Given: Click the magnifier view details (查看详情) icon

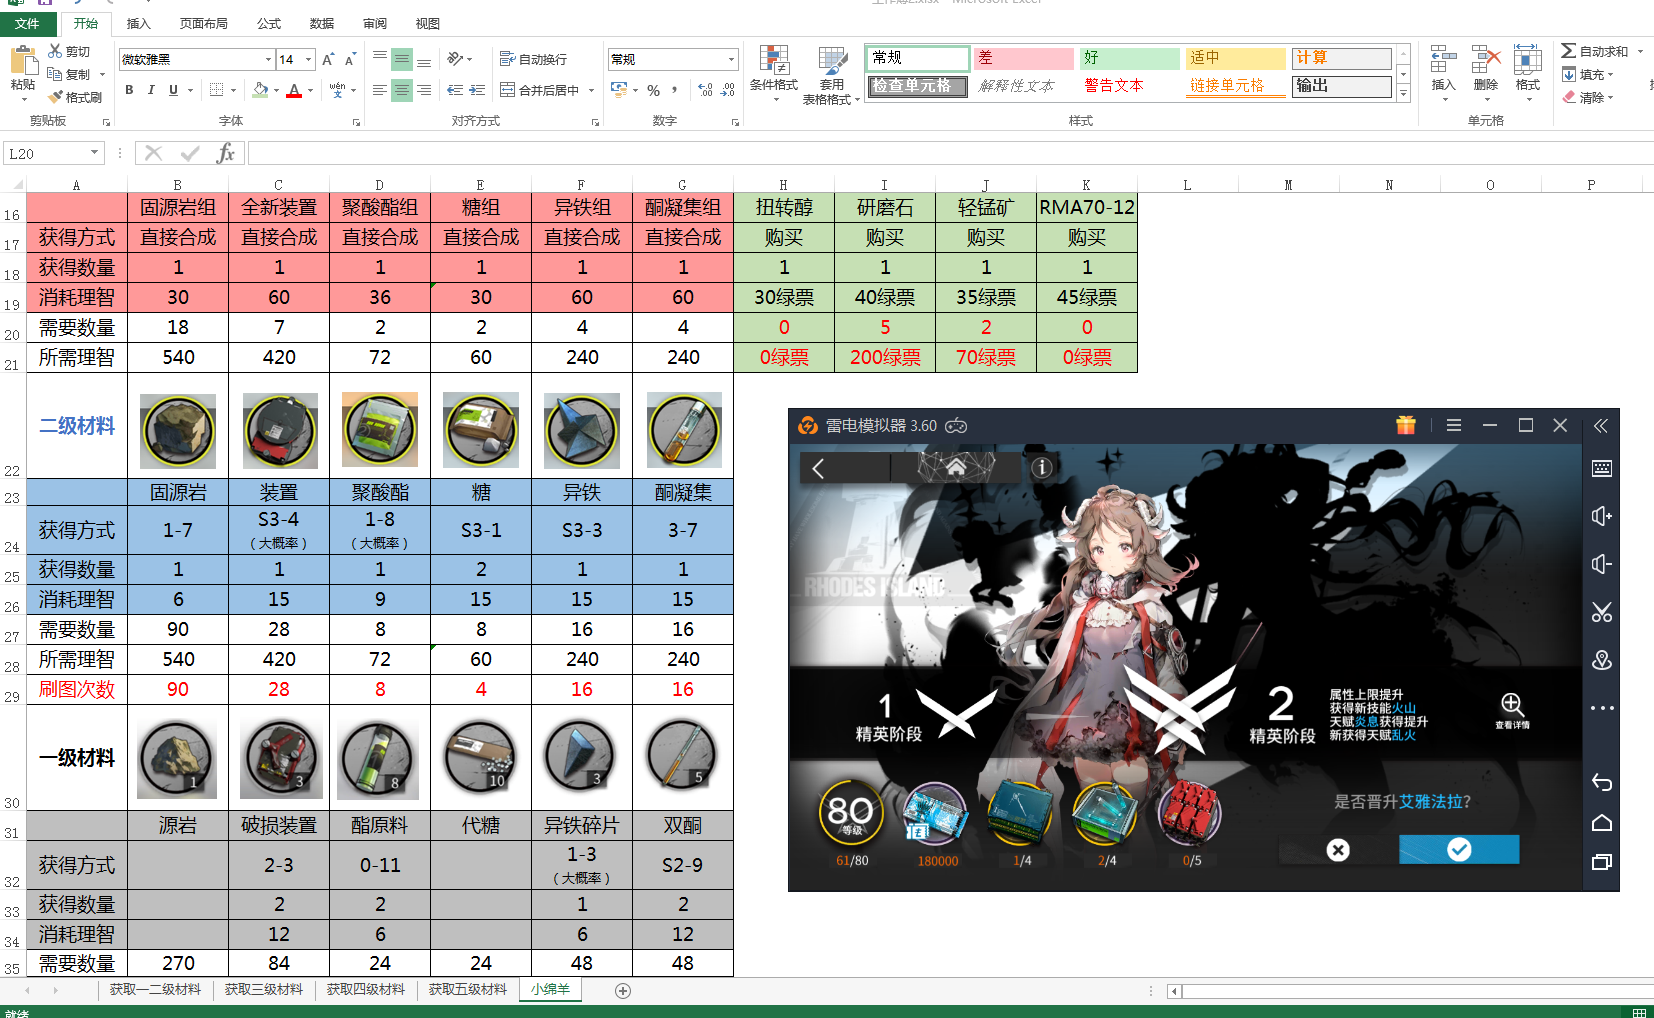Looking at the screenshot, I should pos(1512,710).
